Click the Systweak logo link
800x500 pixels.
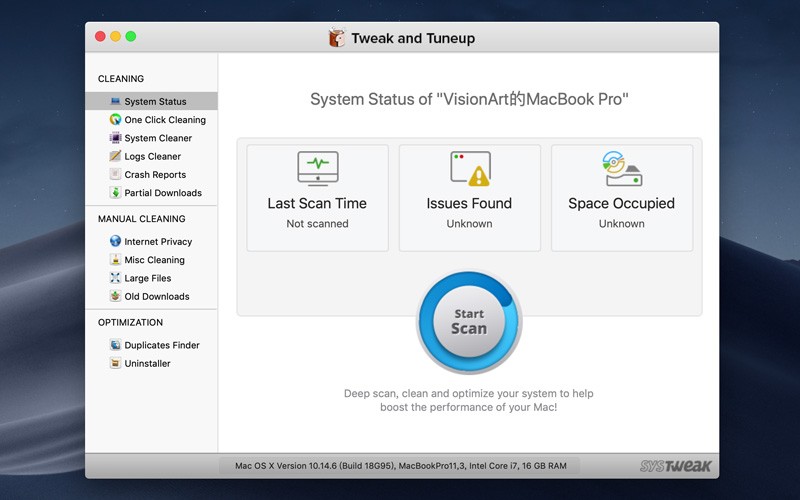point(676,466)
